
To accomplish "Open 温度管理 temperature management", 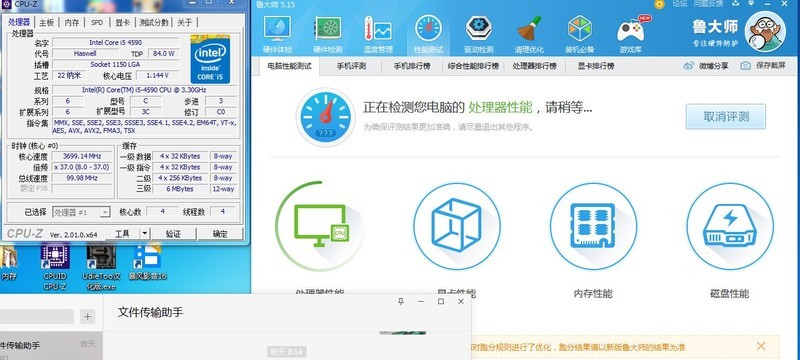I will coord(378,34).
